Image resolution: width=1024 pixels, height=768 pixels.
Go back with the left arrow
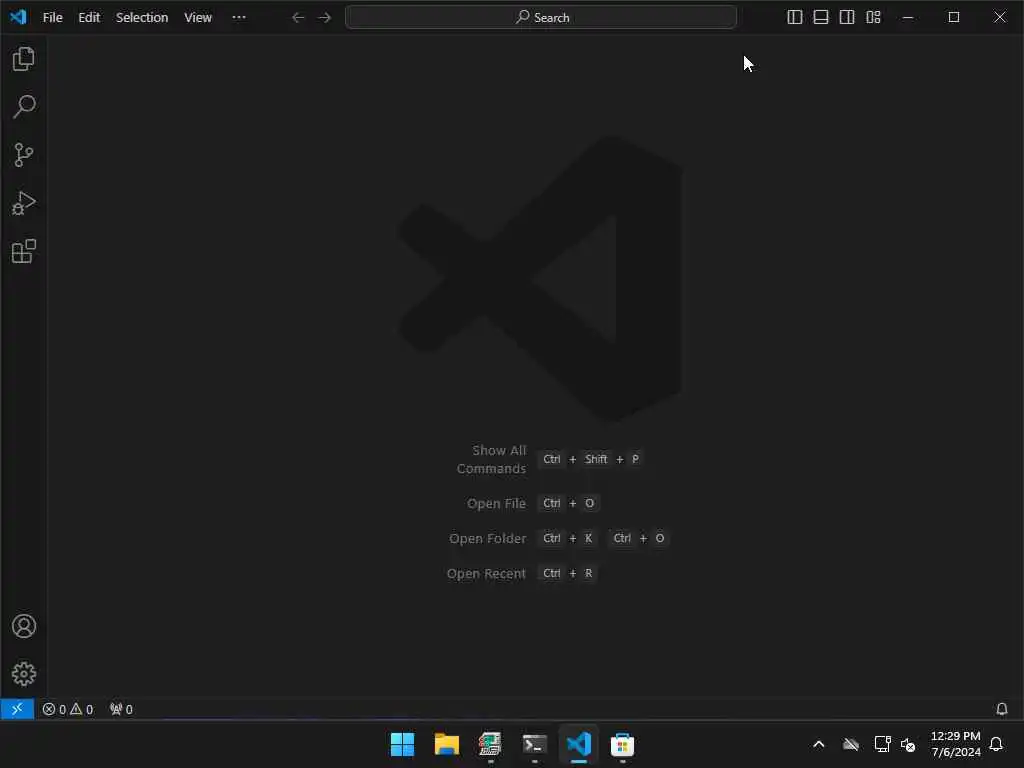(x=298, y=18)
